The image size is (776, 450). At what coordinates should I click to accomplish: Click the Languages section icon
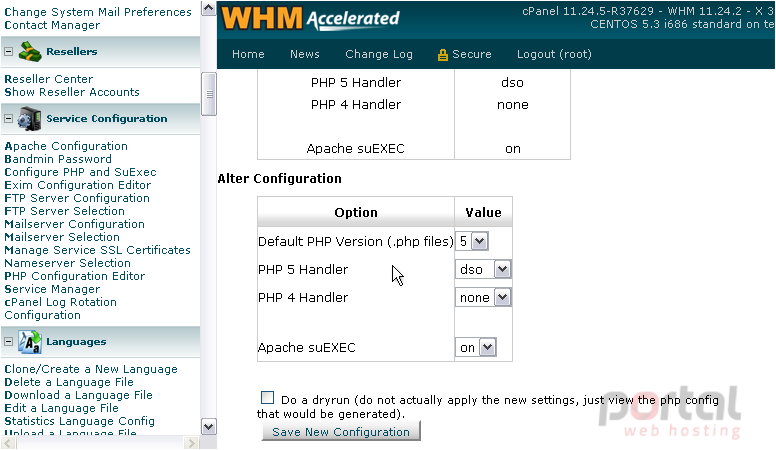point(30,342)
